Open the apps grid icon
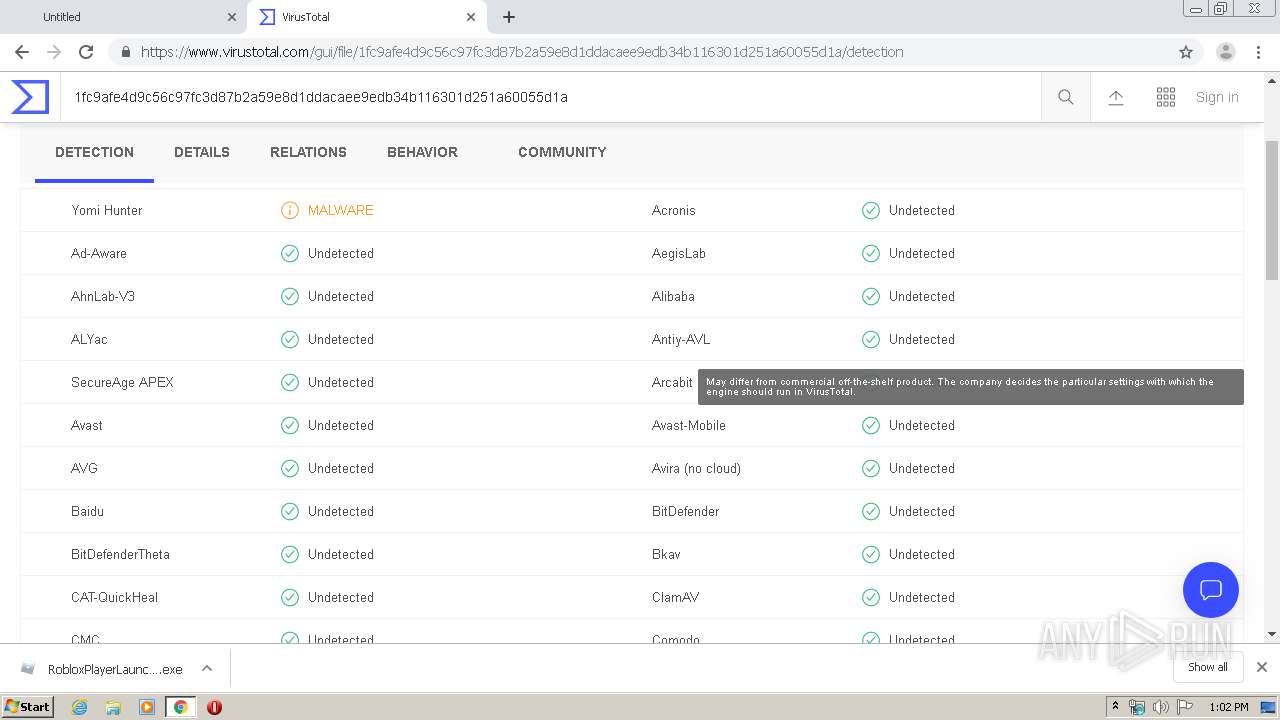 tap(1166, 97)
